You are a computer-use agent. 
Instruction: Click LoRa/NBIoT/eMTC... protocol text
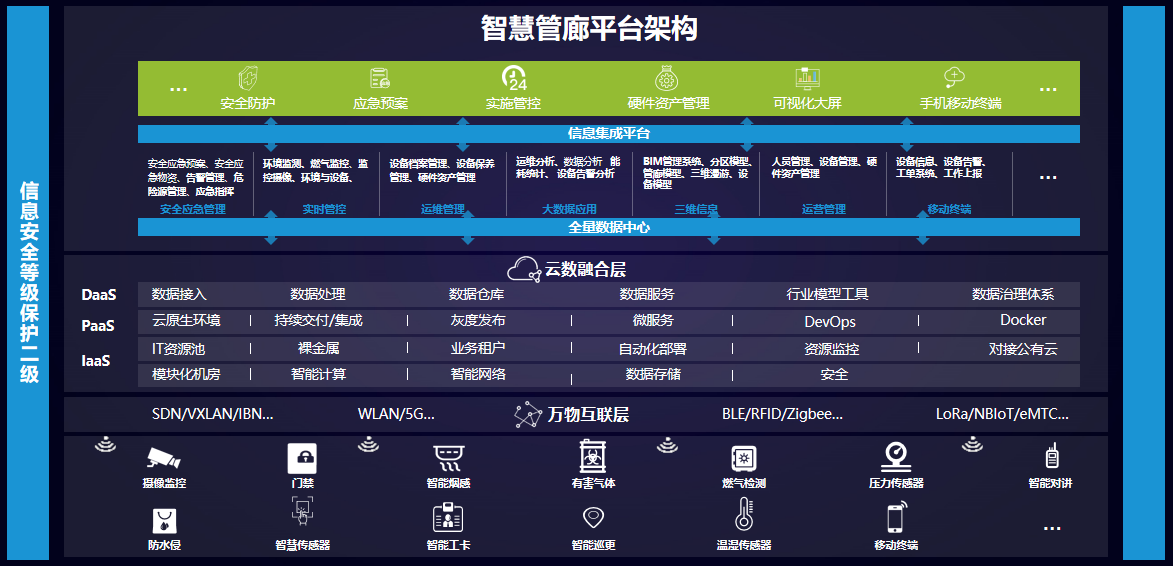(1002, 413)
